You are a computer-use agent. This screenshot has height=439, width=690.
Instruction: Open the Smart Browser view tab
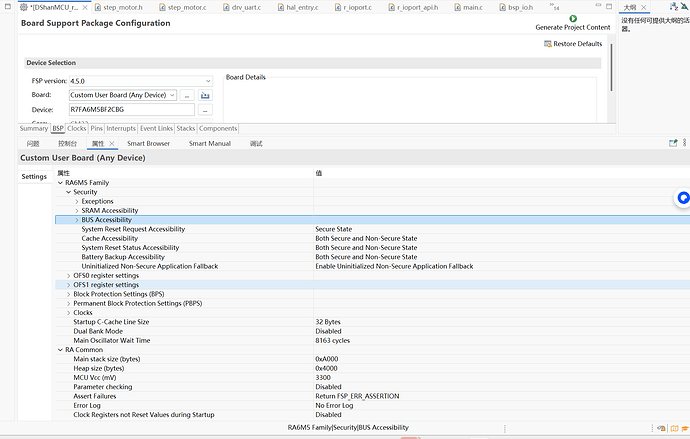[x=148, y=143]
